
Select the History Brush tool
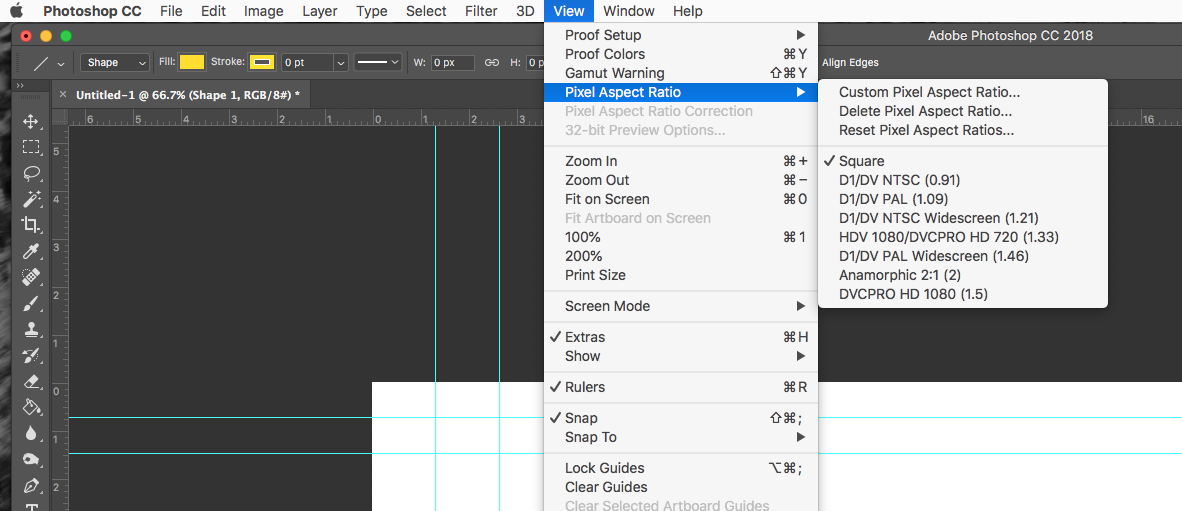pos(31,355)
